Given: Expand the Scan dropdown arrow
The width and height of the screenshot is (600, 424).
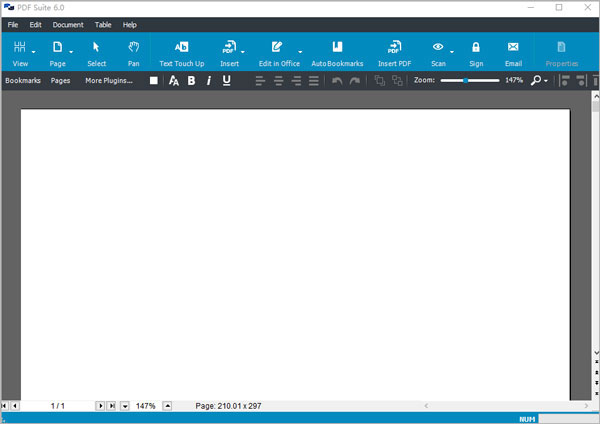Looking at the screenshot, I should 452,52.
